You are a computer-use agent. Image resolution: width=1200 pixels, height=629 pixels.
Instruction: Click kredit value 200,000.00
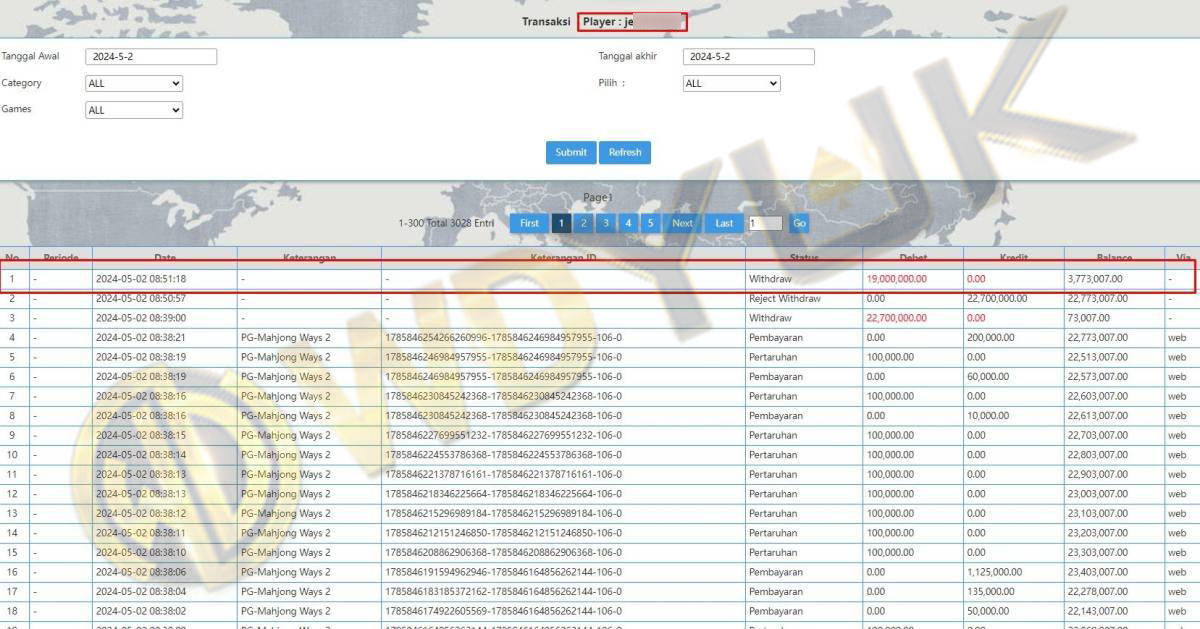991,338
